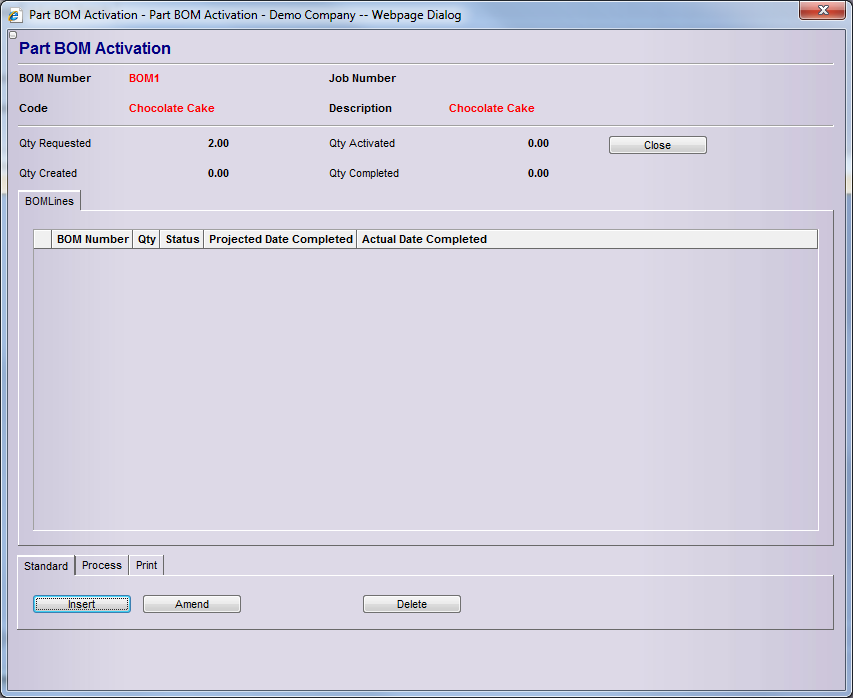This screenshot has height=698, width=853.
Task: Click the red BOM1 value
Action: pyautogui.click(x=144, y=78)
